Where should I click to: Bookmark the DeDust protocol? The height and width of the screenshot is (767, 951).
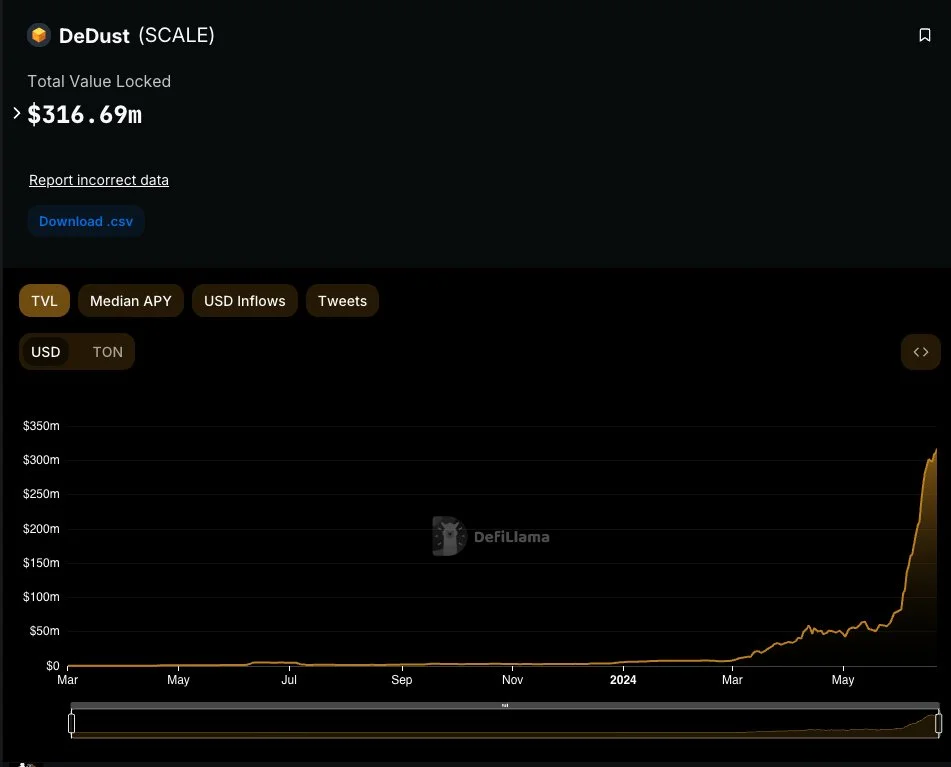(x=924, y=35)
